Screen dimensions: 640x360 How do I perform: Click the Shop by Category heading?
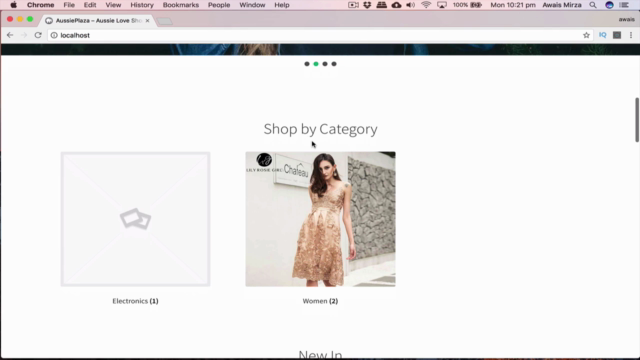pyautogui.click(x=320, y=129)
